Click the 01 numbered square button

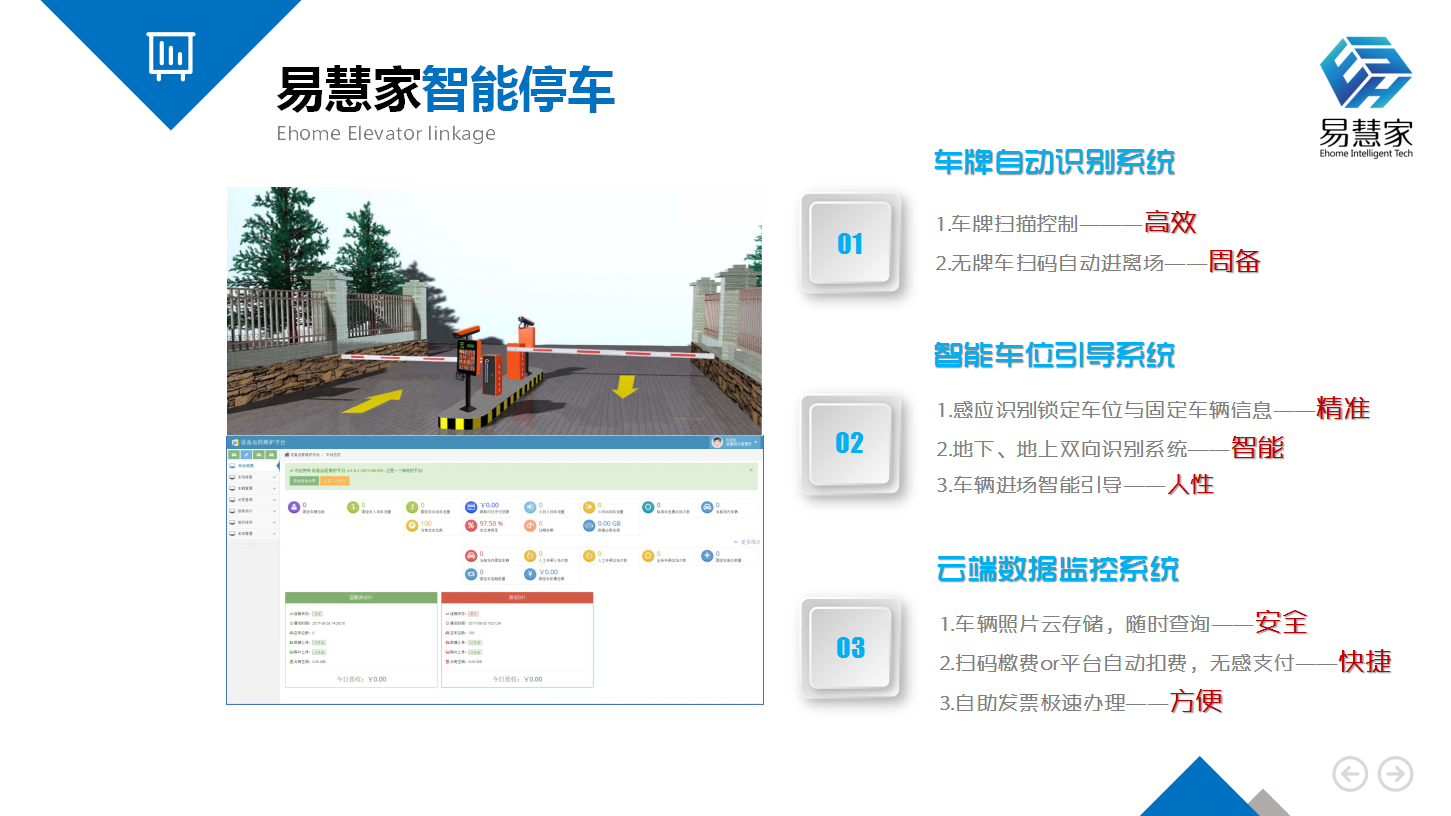pyautogui.click(x=851, y=243)
